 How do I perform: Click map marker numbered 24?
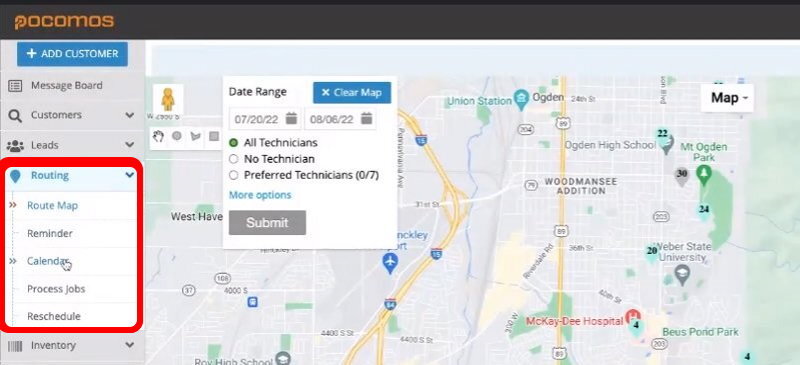pos(704,210)
